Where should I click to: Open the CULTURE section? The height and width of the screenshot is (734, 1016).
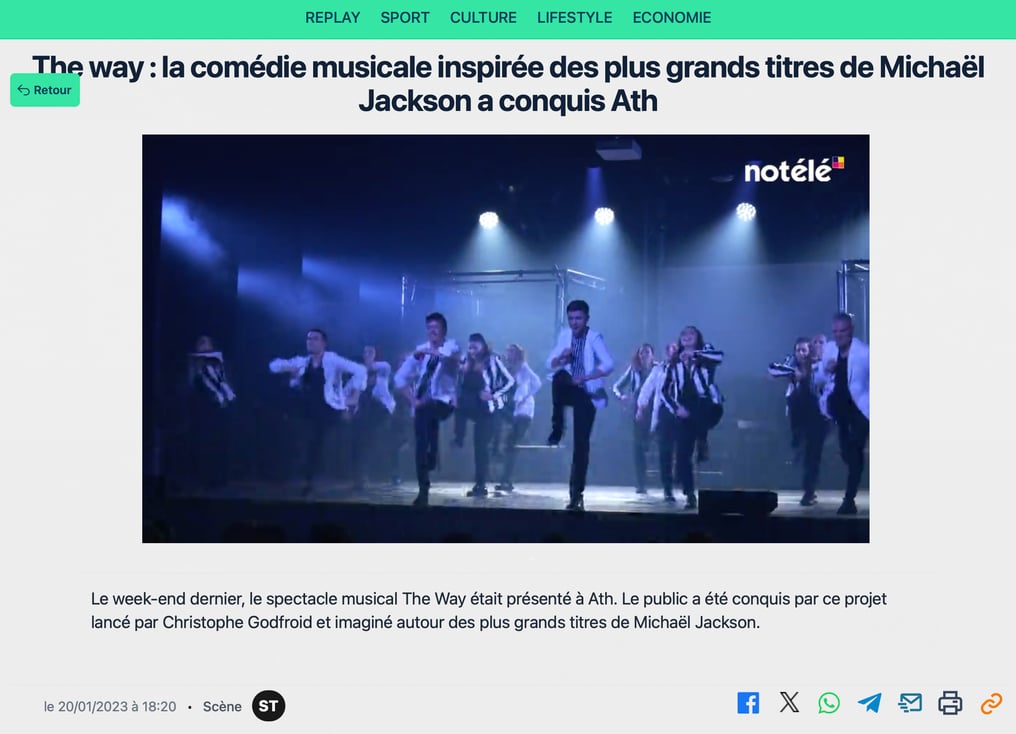pyautogui.click(x=483, y=17)
